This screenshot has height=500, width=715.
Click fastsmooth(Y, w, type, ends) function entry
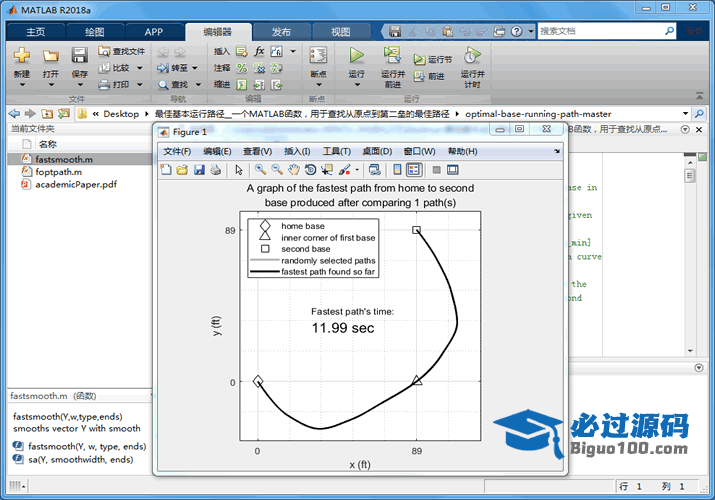[80, 446]
